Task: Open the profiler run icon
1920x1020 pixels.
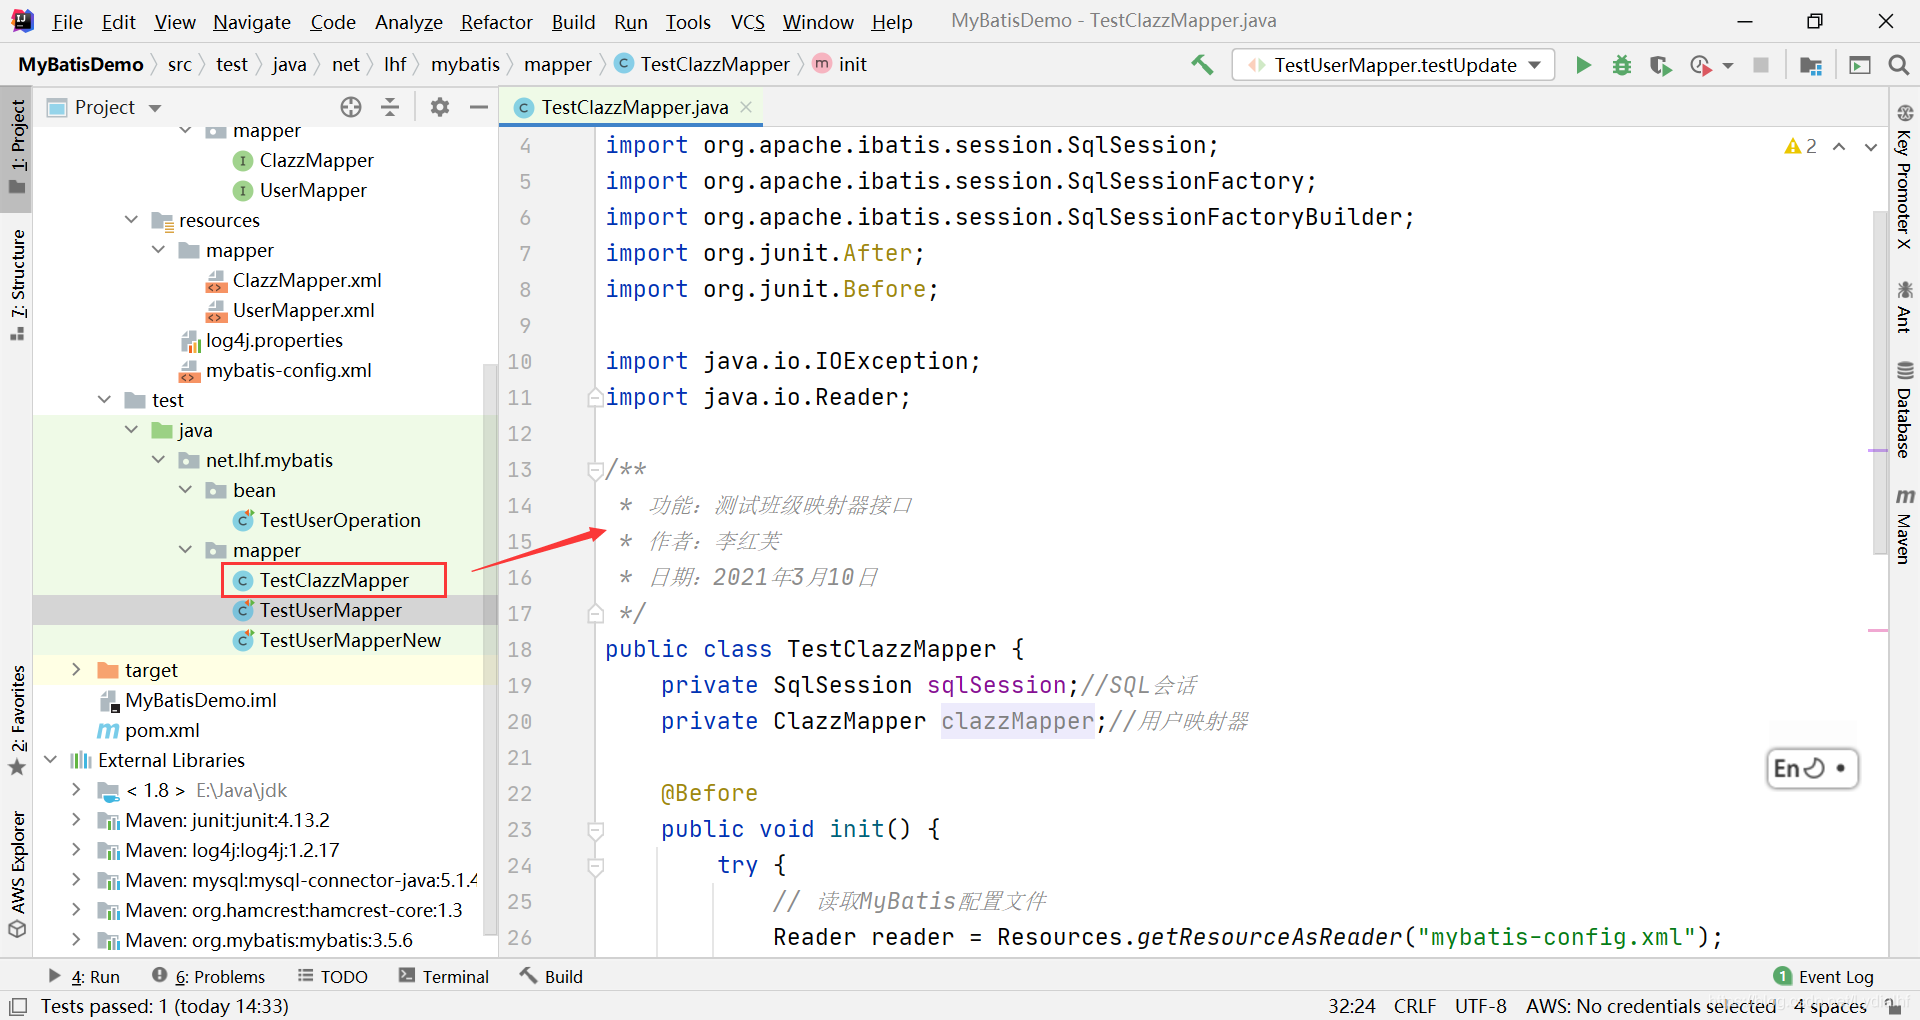Action: point(1700,65)
